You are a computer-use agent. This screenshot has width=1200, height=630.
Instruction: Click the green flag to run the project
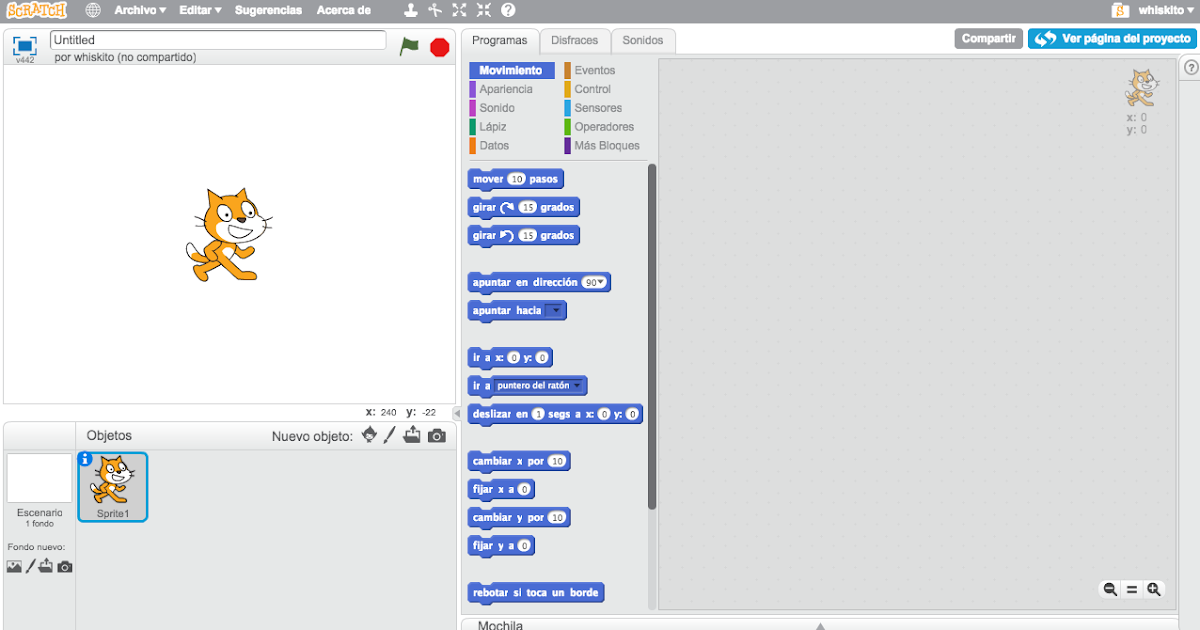tap(410, 46)
